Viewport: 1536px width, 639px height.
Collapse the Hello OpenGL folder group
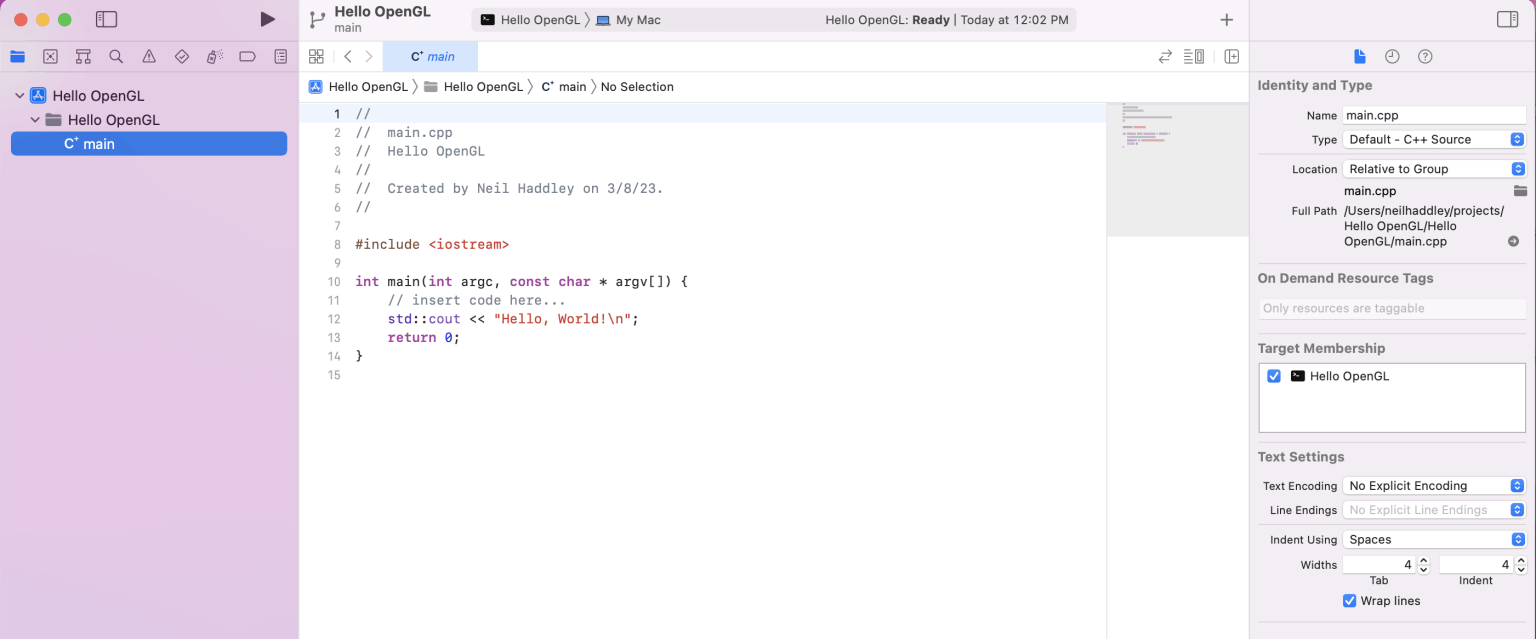(x=35, y=120)
